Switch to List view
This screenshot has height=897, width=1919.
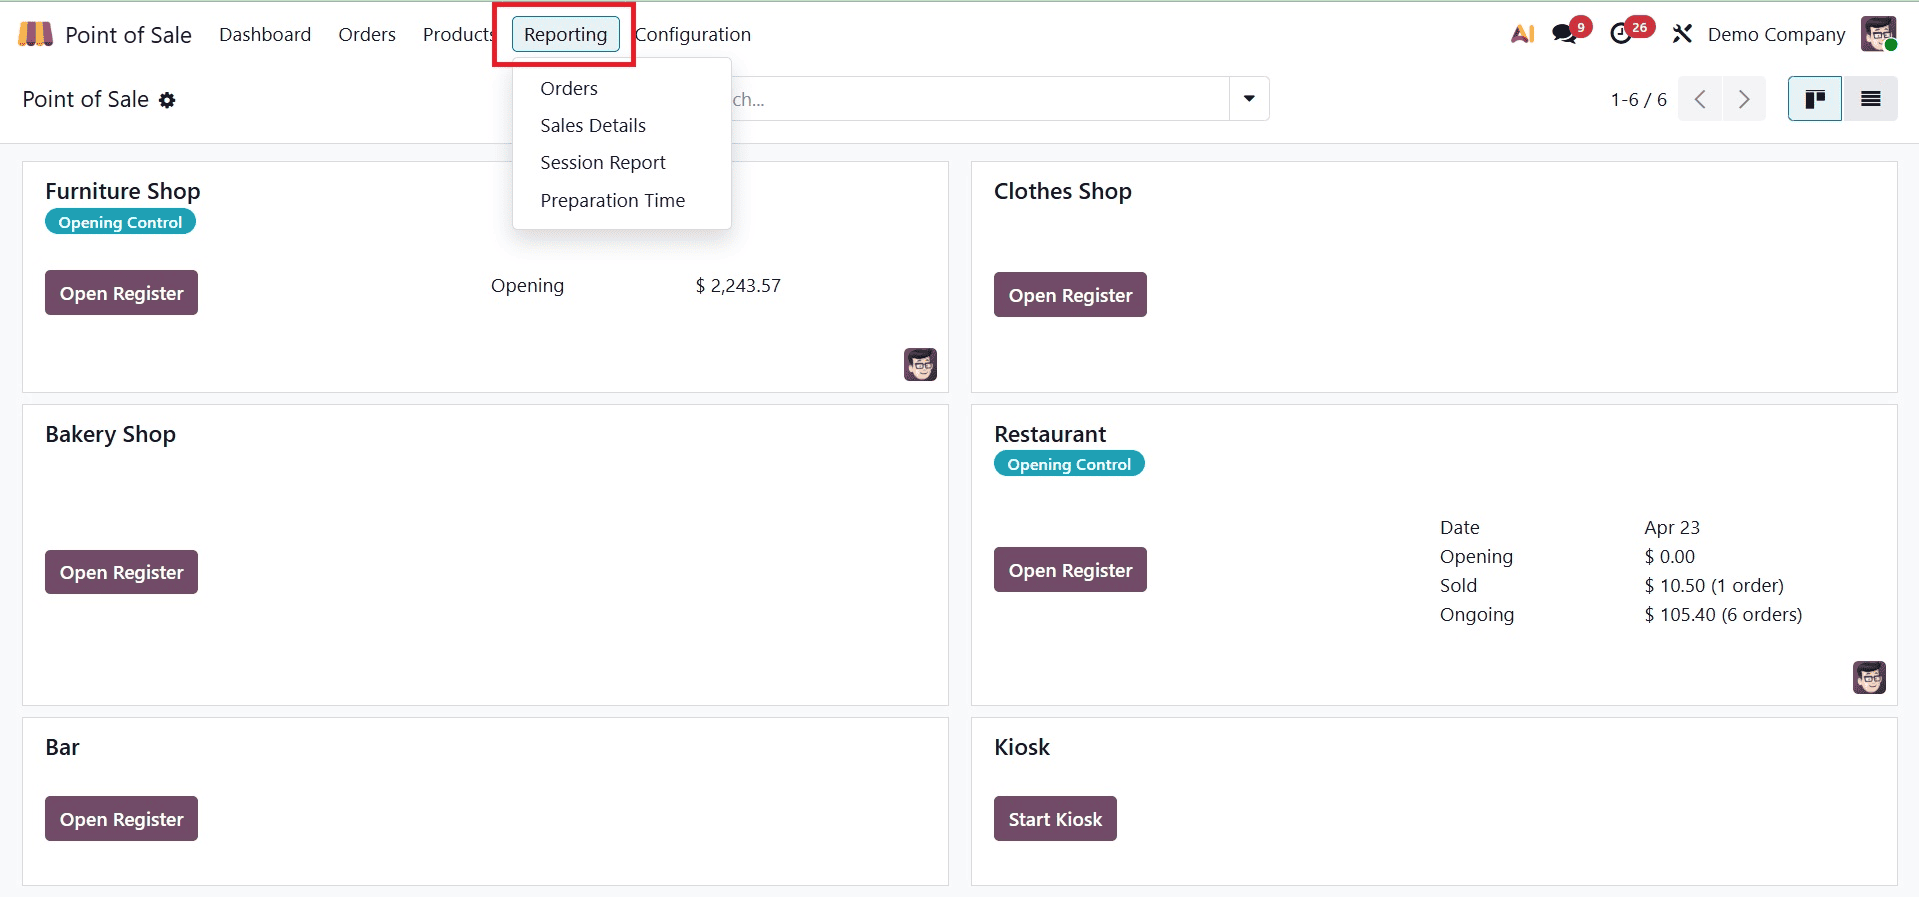pyautogui.click(x=1870, y=99)
